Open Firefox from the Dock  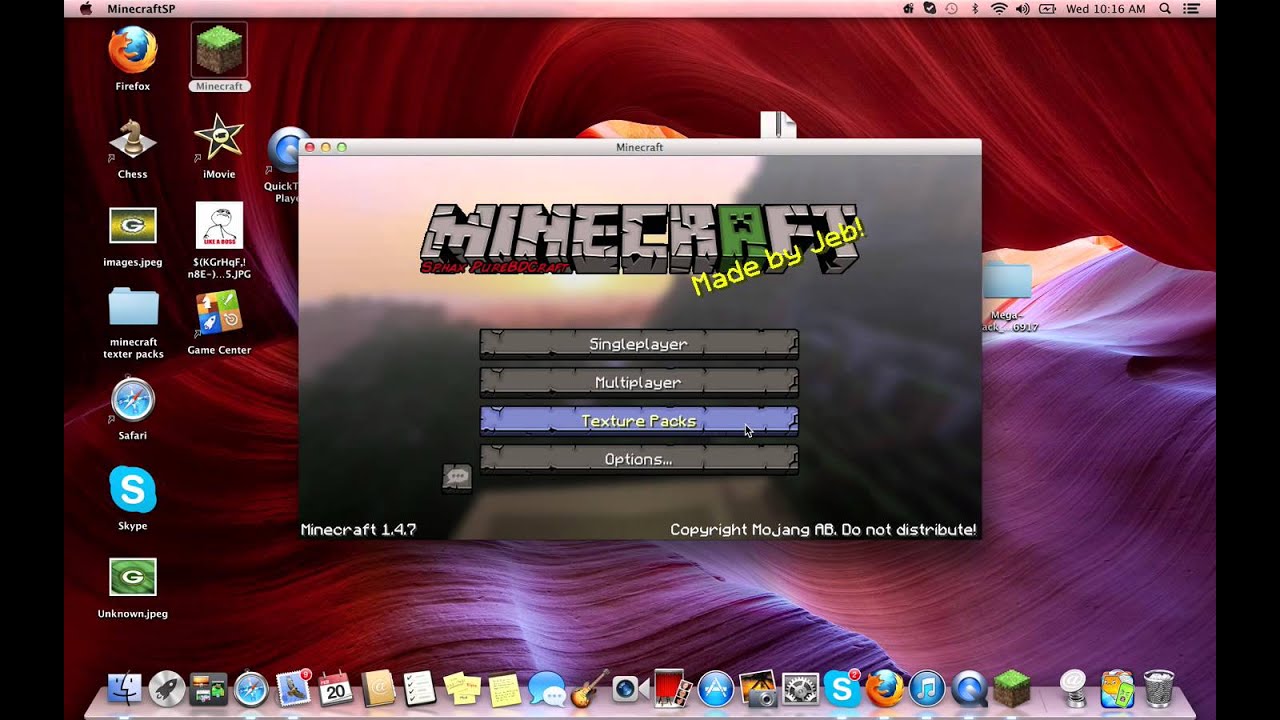point(885,688)
